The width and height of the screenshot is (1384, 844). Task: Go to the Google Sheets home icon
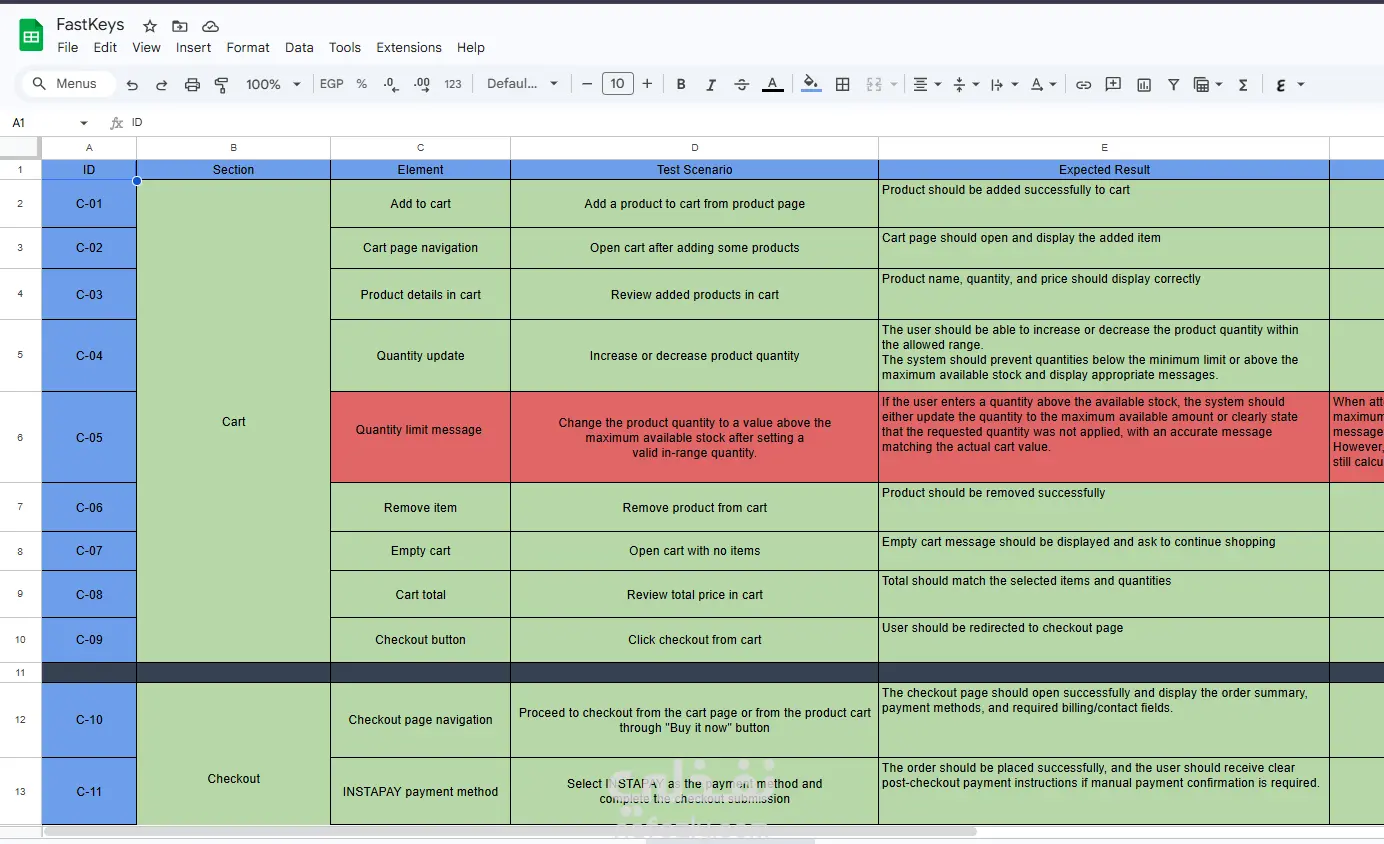(31, 35)
